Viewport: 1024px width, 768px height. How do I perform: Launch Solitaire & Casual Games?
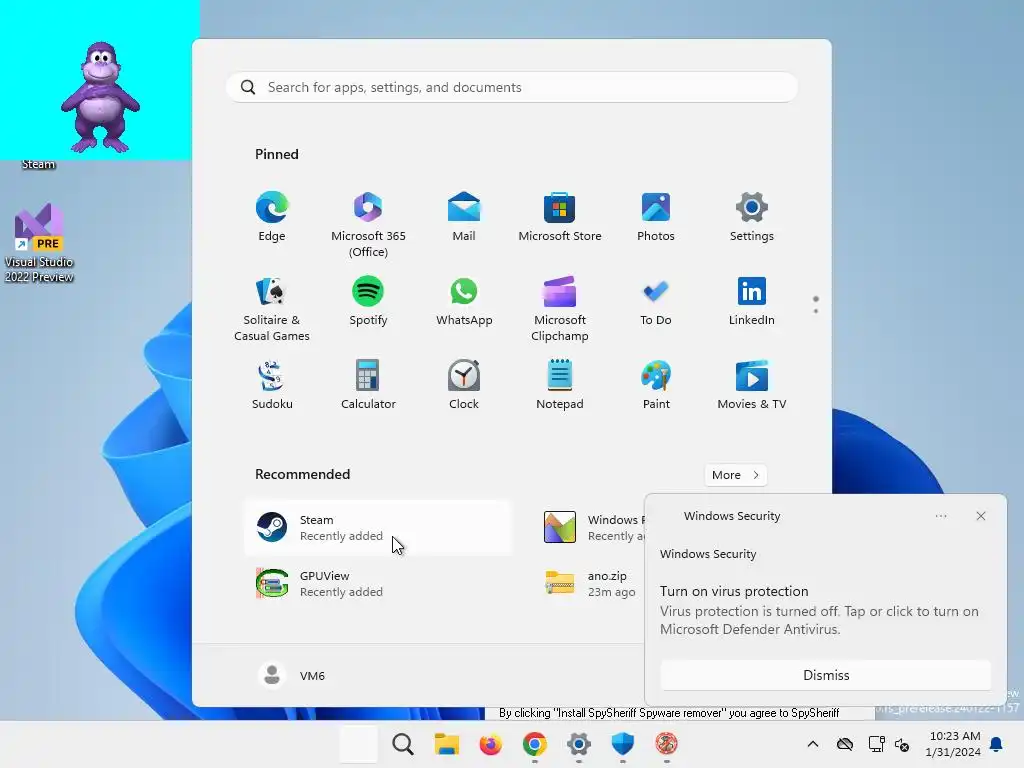click(x=272, y=308)
